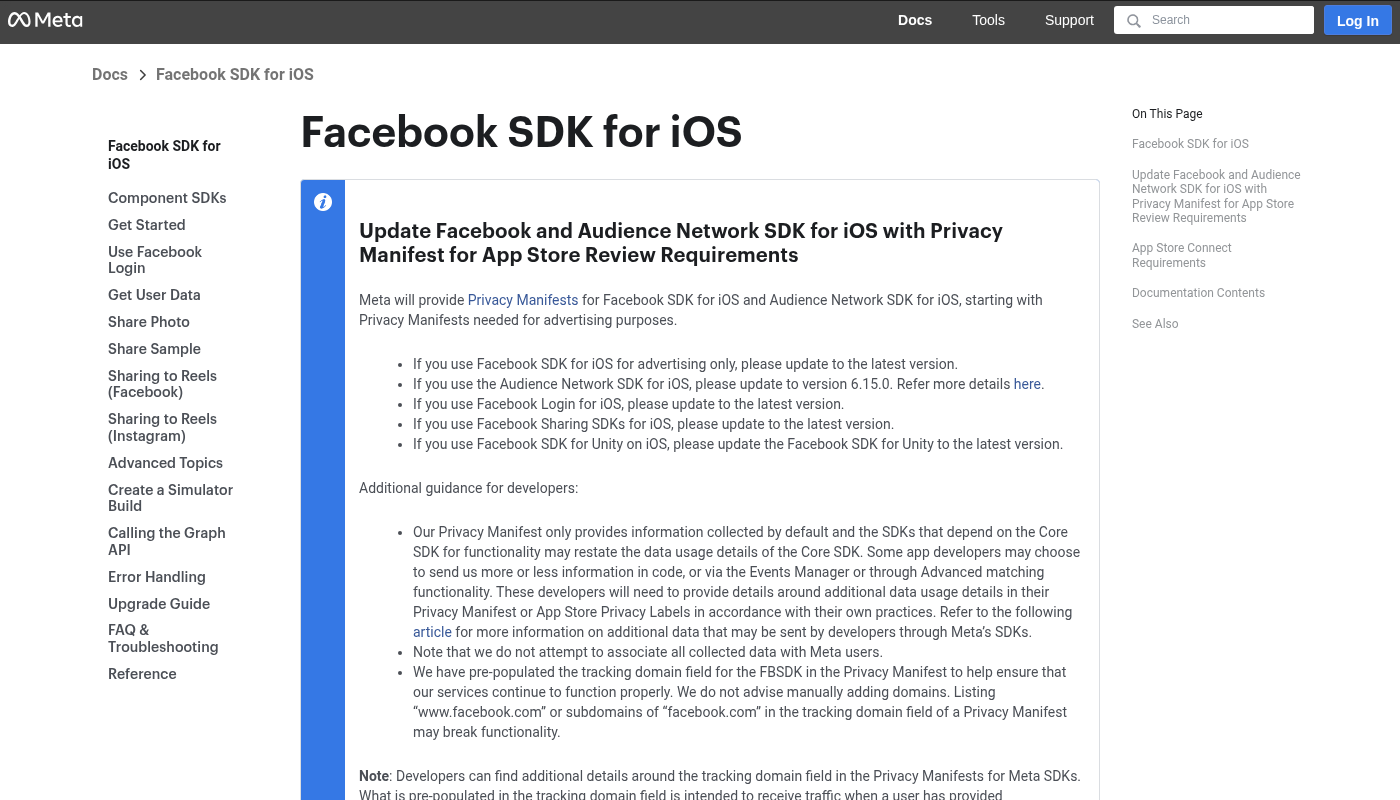Expand Advanced Topics in the sidebar
The width and height of the screenshot is (1400, 800).
pyautogui.click(x=165, y=463)
